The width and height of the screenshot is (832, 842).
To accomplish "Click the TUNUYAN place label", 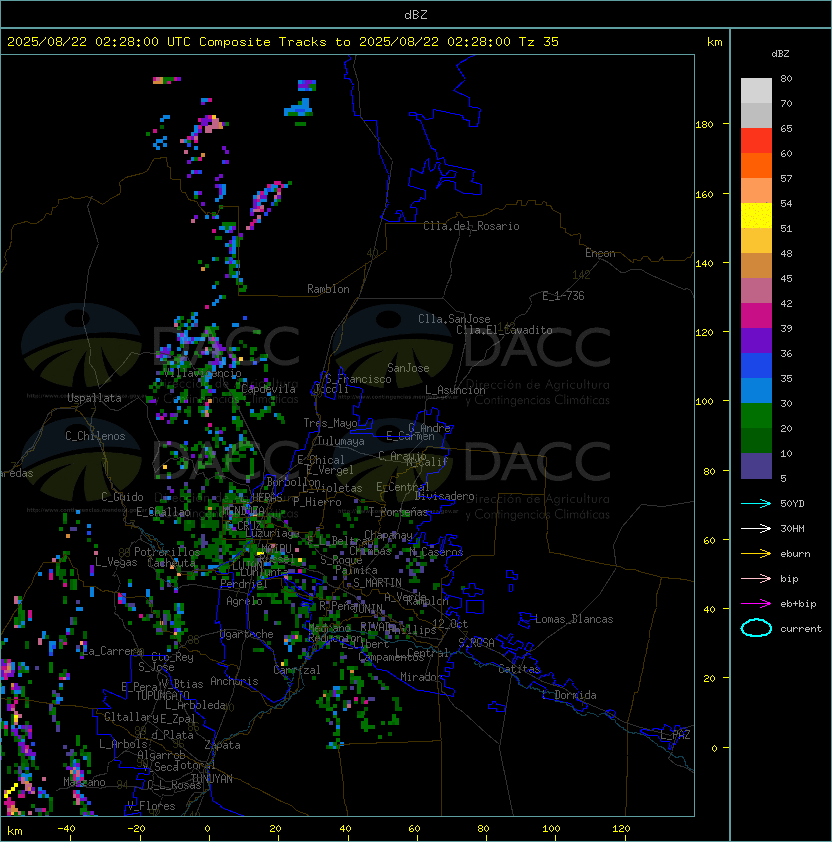I will [x=212, y=779].
